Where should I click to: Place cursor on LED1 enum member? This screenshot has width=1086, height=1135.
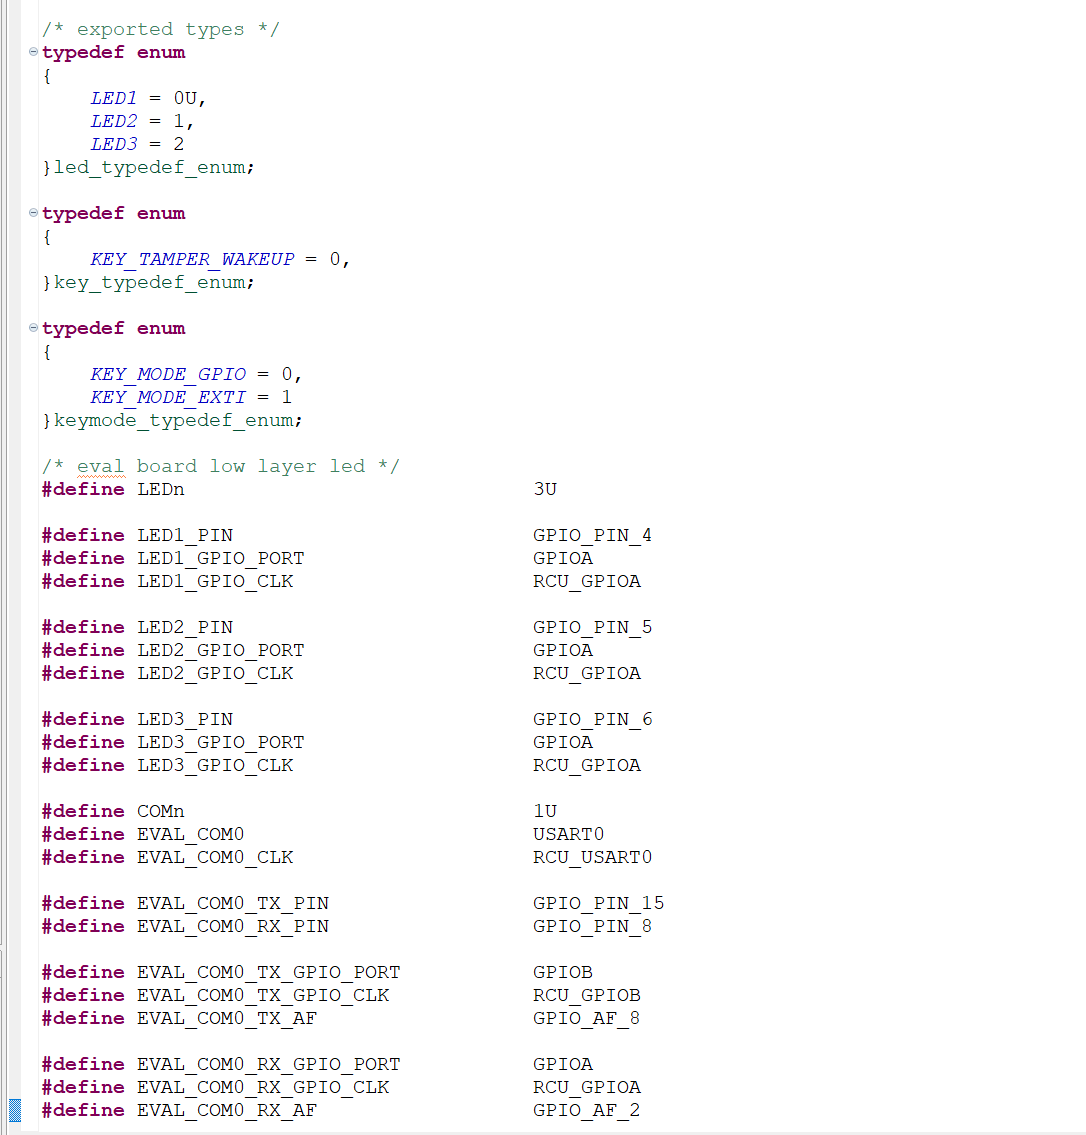(113, 98)
